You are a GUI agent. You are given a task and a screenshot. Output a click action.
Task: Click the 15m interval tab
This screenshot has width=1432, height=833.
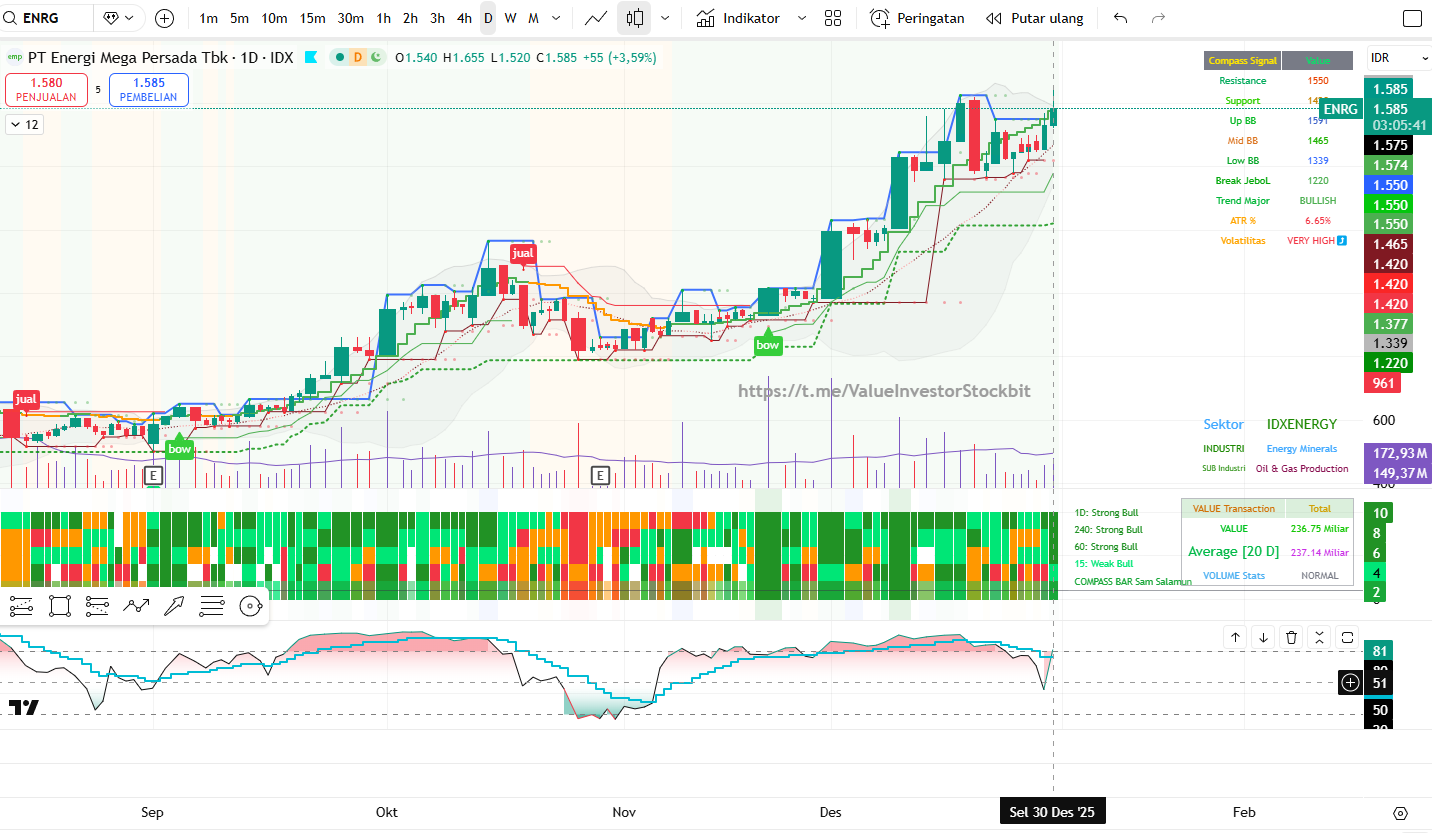coord(312,18)
